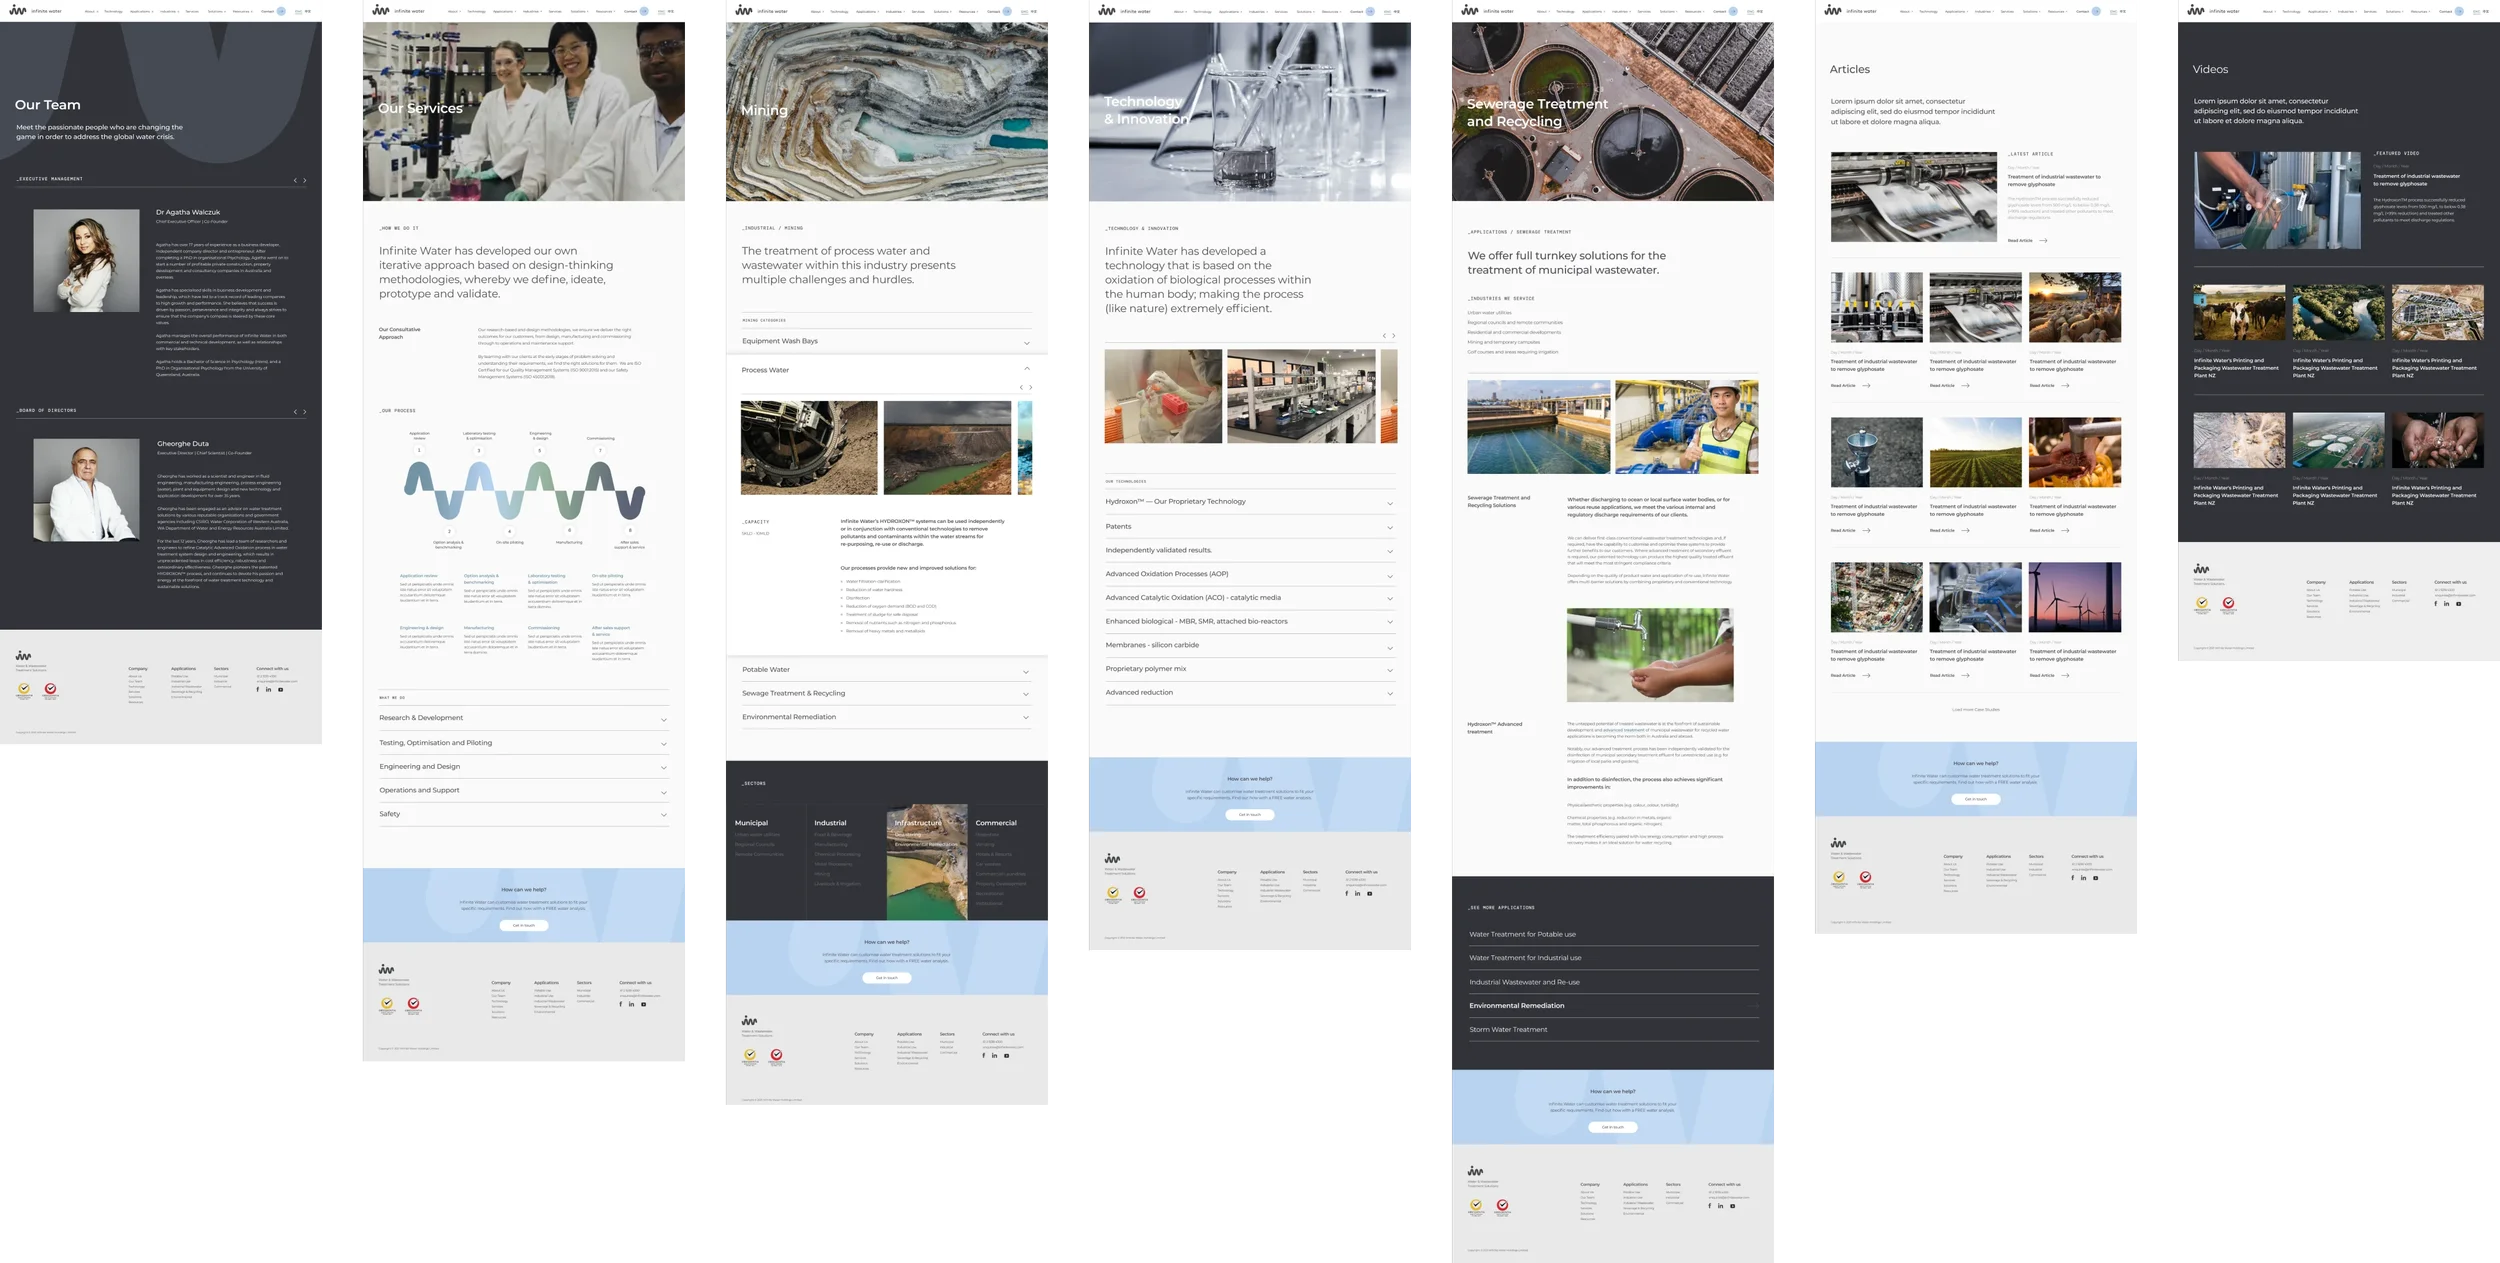The width and height of the screenshot is (2500, 1263).
Task: Open the river aerial video thumbnail
Action: tap(2338, 313)
